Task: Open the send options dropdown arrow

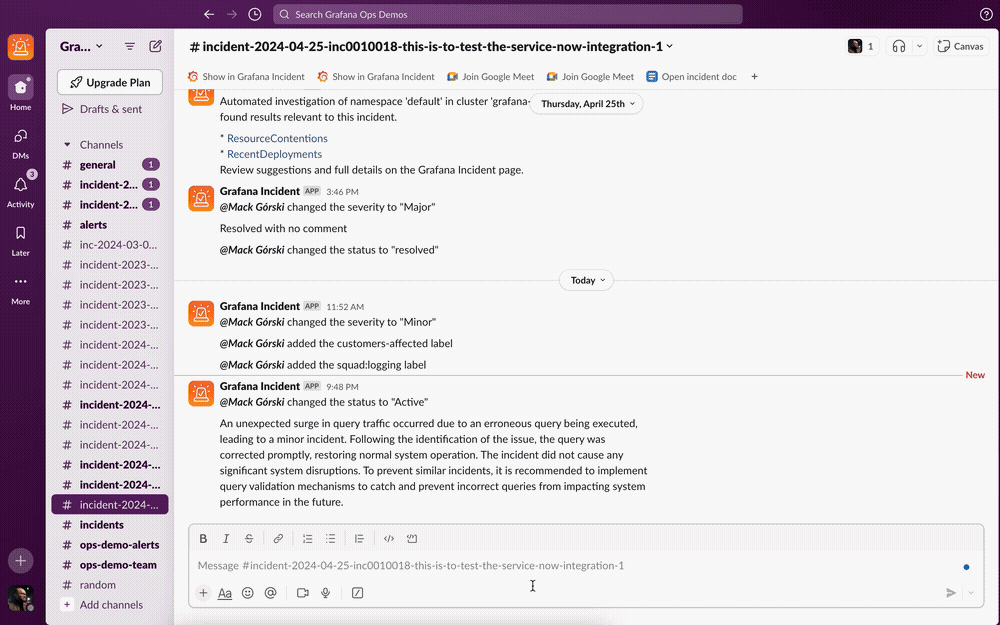Action: click(971, 592)
